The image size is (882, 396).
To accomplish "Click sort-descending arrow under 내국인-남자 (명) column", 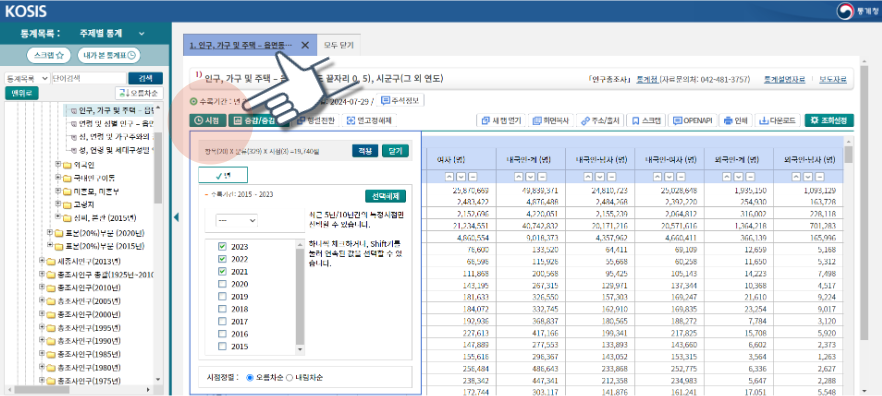I will [599, 177].
